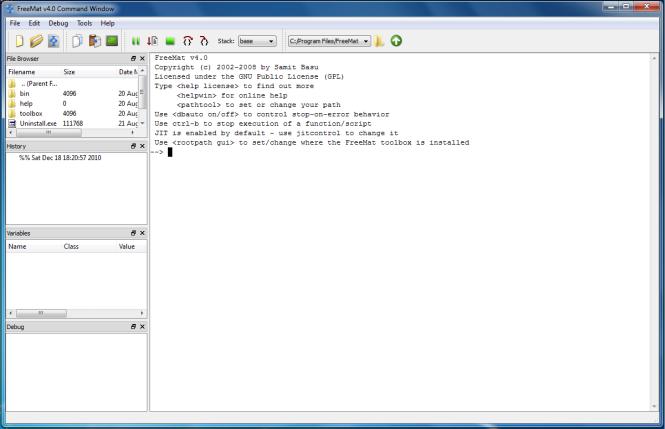Open the C:/Program Files/FreeMat path dropdown

point(329,41)
